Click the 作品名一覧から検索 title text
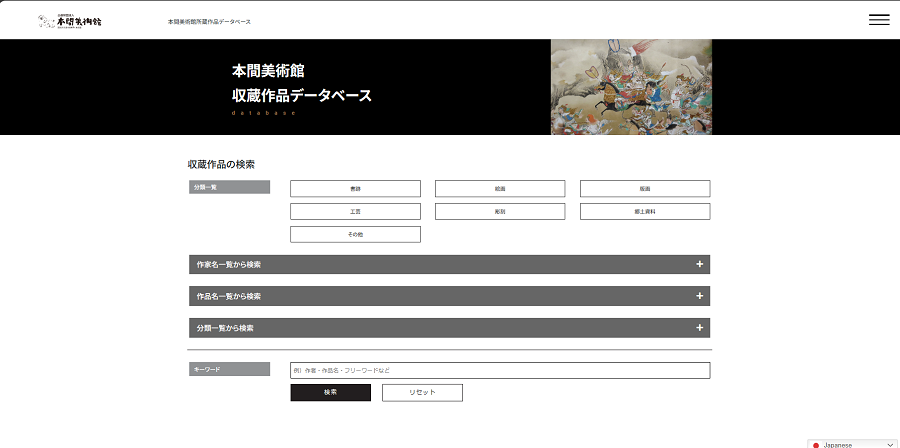 (229, 296)
